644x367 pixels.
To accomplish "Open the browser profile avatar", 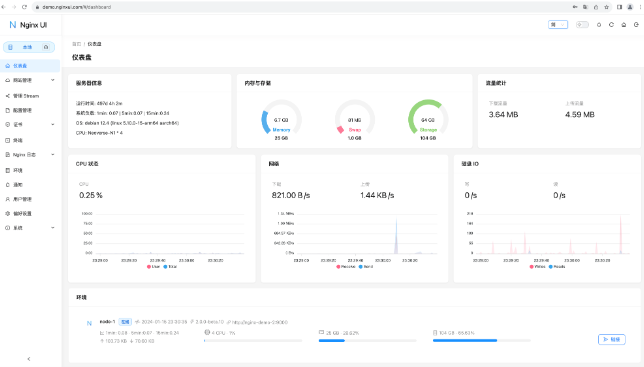I will pos(630,7).
